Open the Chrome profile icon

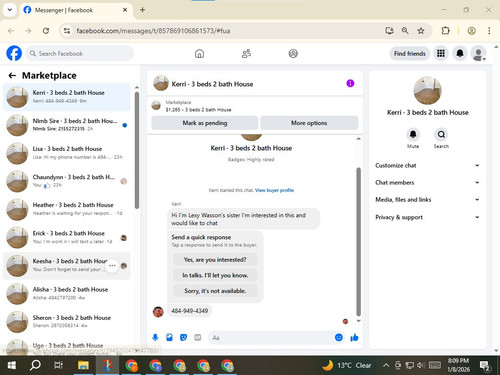point(471,31)
